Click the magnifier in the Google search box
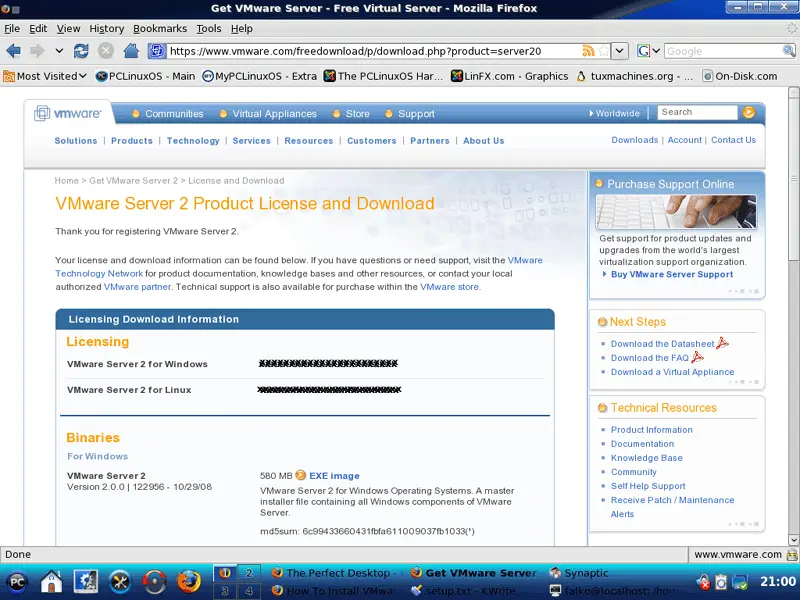800x600 pixels. (789, 51)
